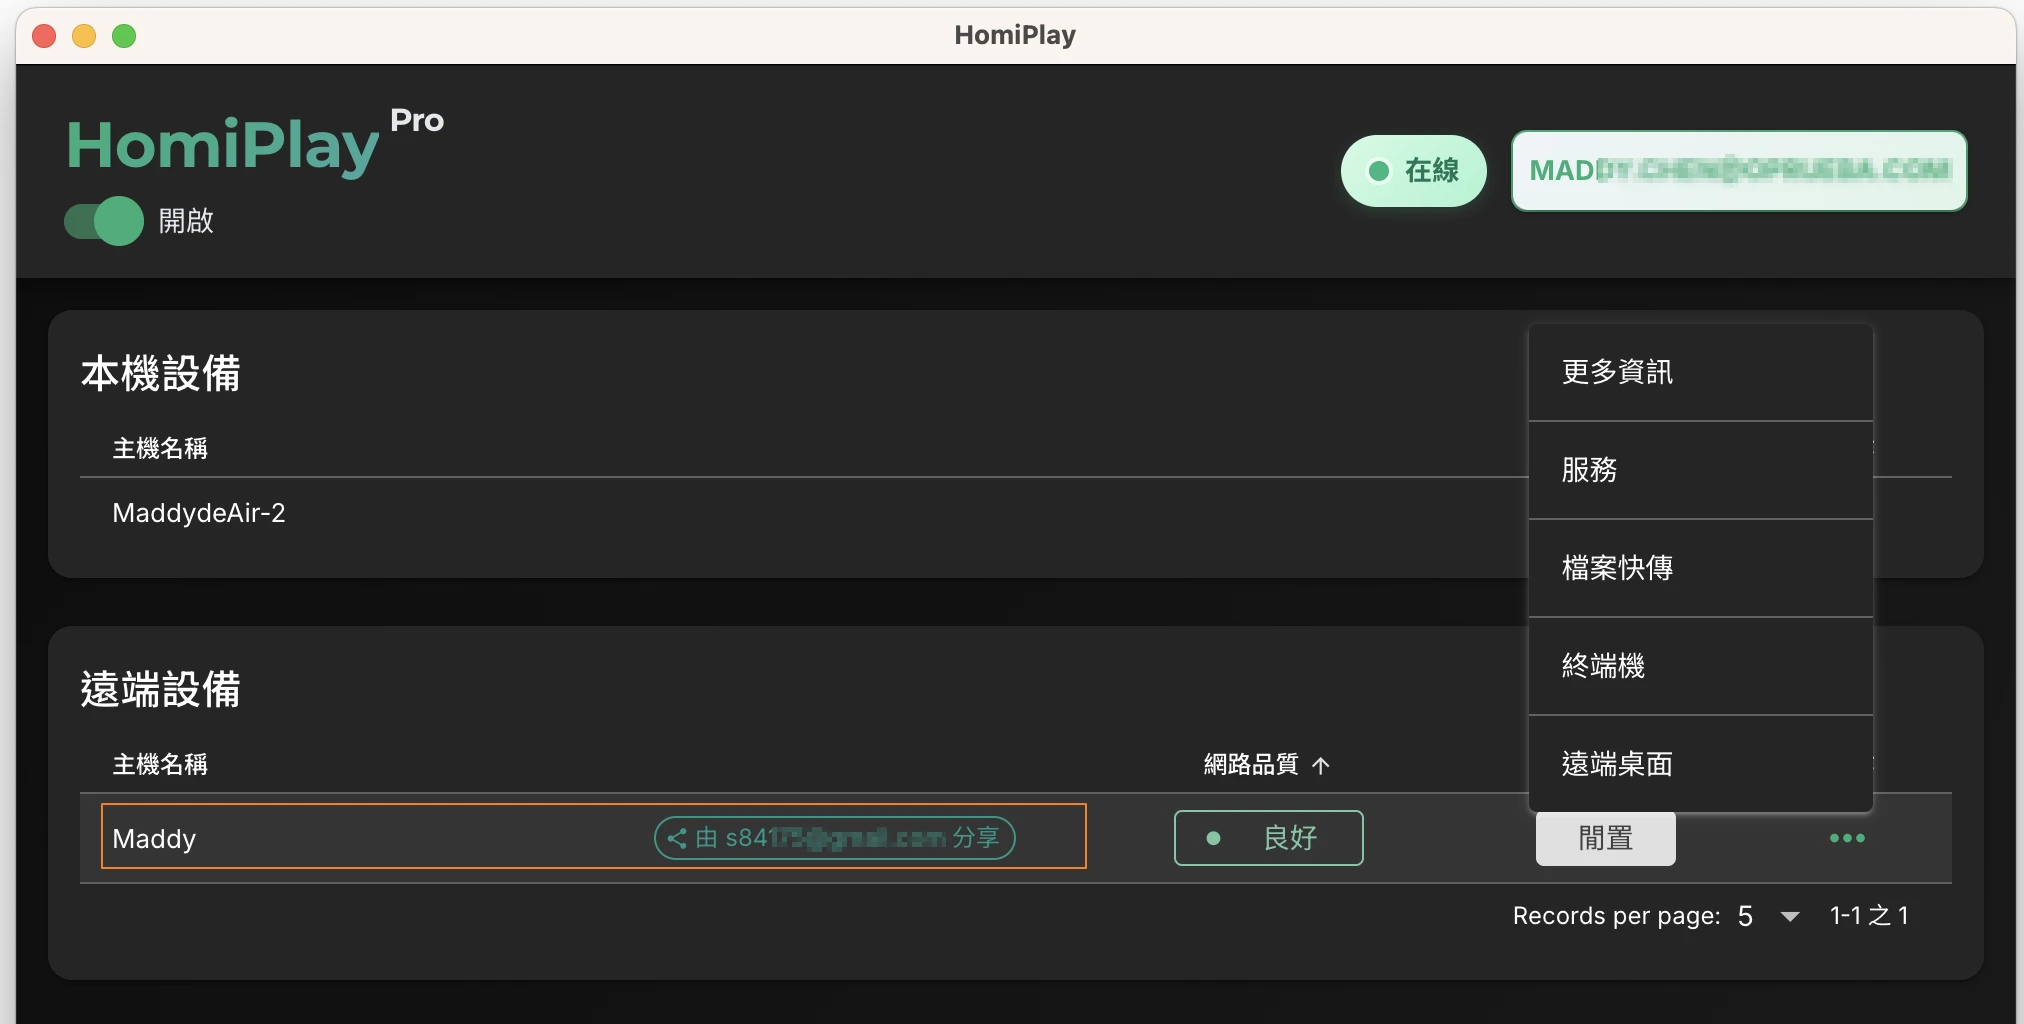
Task: Launch 遠端桌面 from the menu
Action: point(1700,764)
